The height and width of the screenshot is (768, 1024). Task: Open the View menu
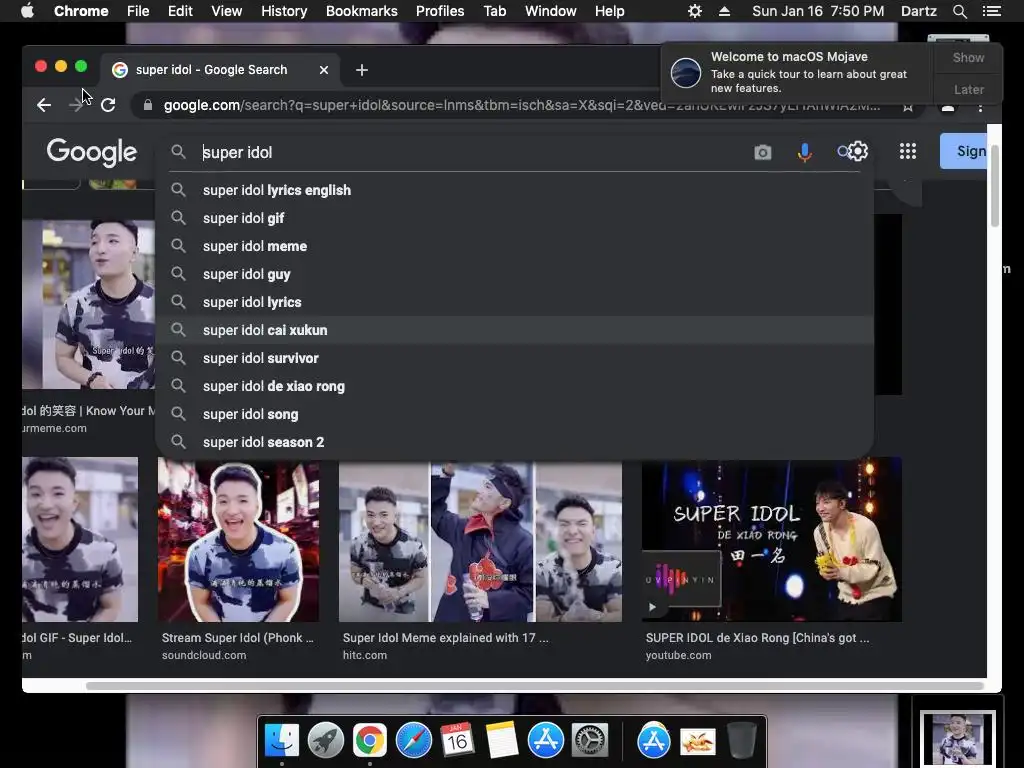[227, 11]
